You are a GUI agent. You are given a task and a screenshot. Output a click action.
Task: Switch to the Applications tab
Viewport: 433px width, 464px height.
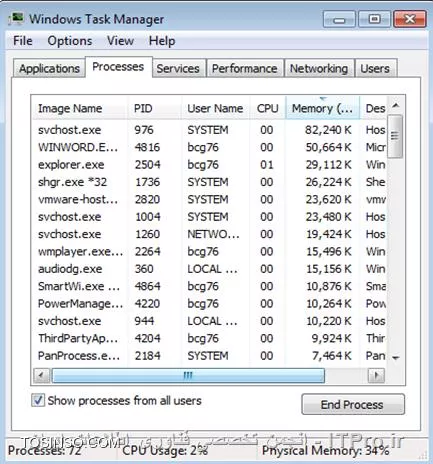[49, 68]
